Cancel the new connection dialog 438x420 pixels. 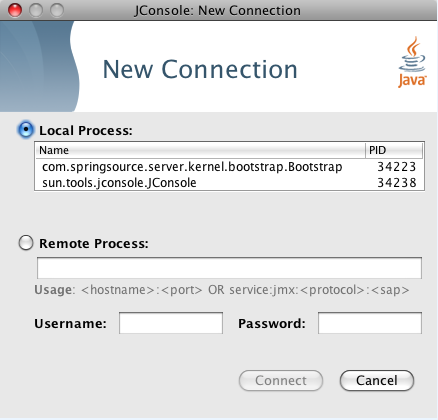[377, 380]
